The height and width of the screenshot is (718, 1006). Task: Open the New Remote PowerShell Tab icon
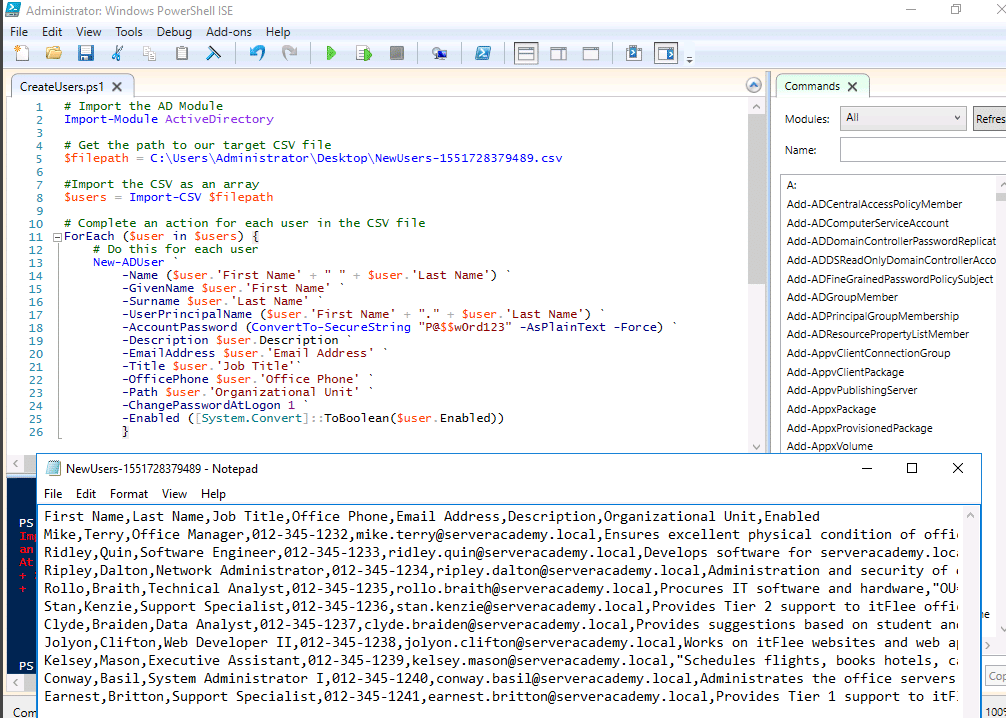[x=440, y=53]
